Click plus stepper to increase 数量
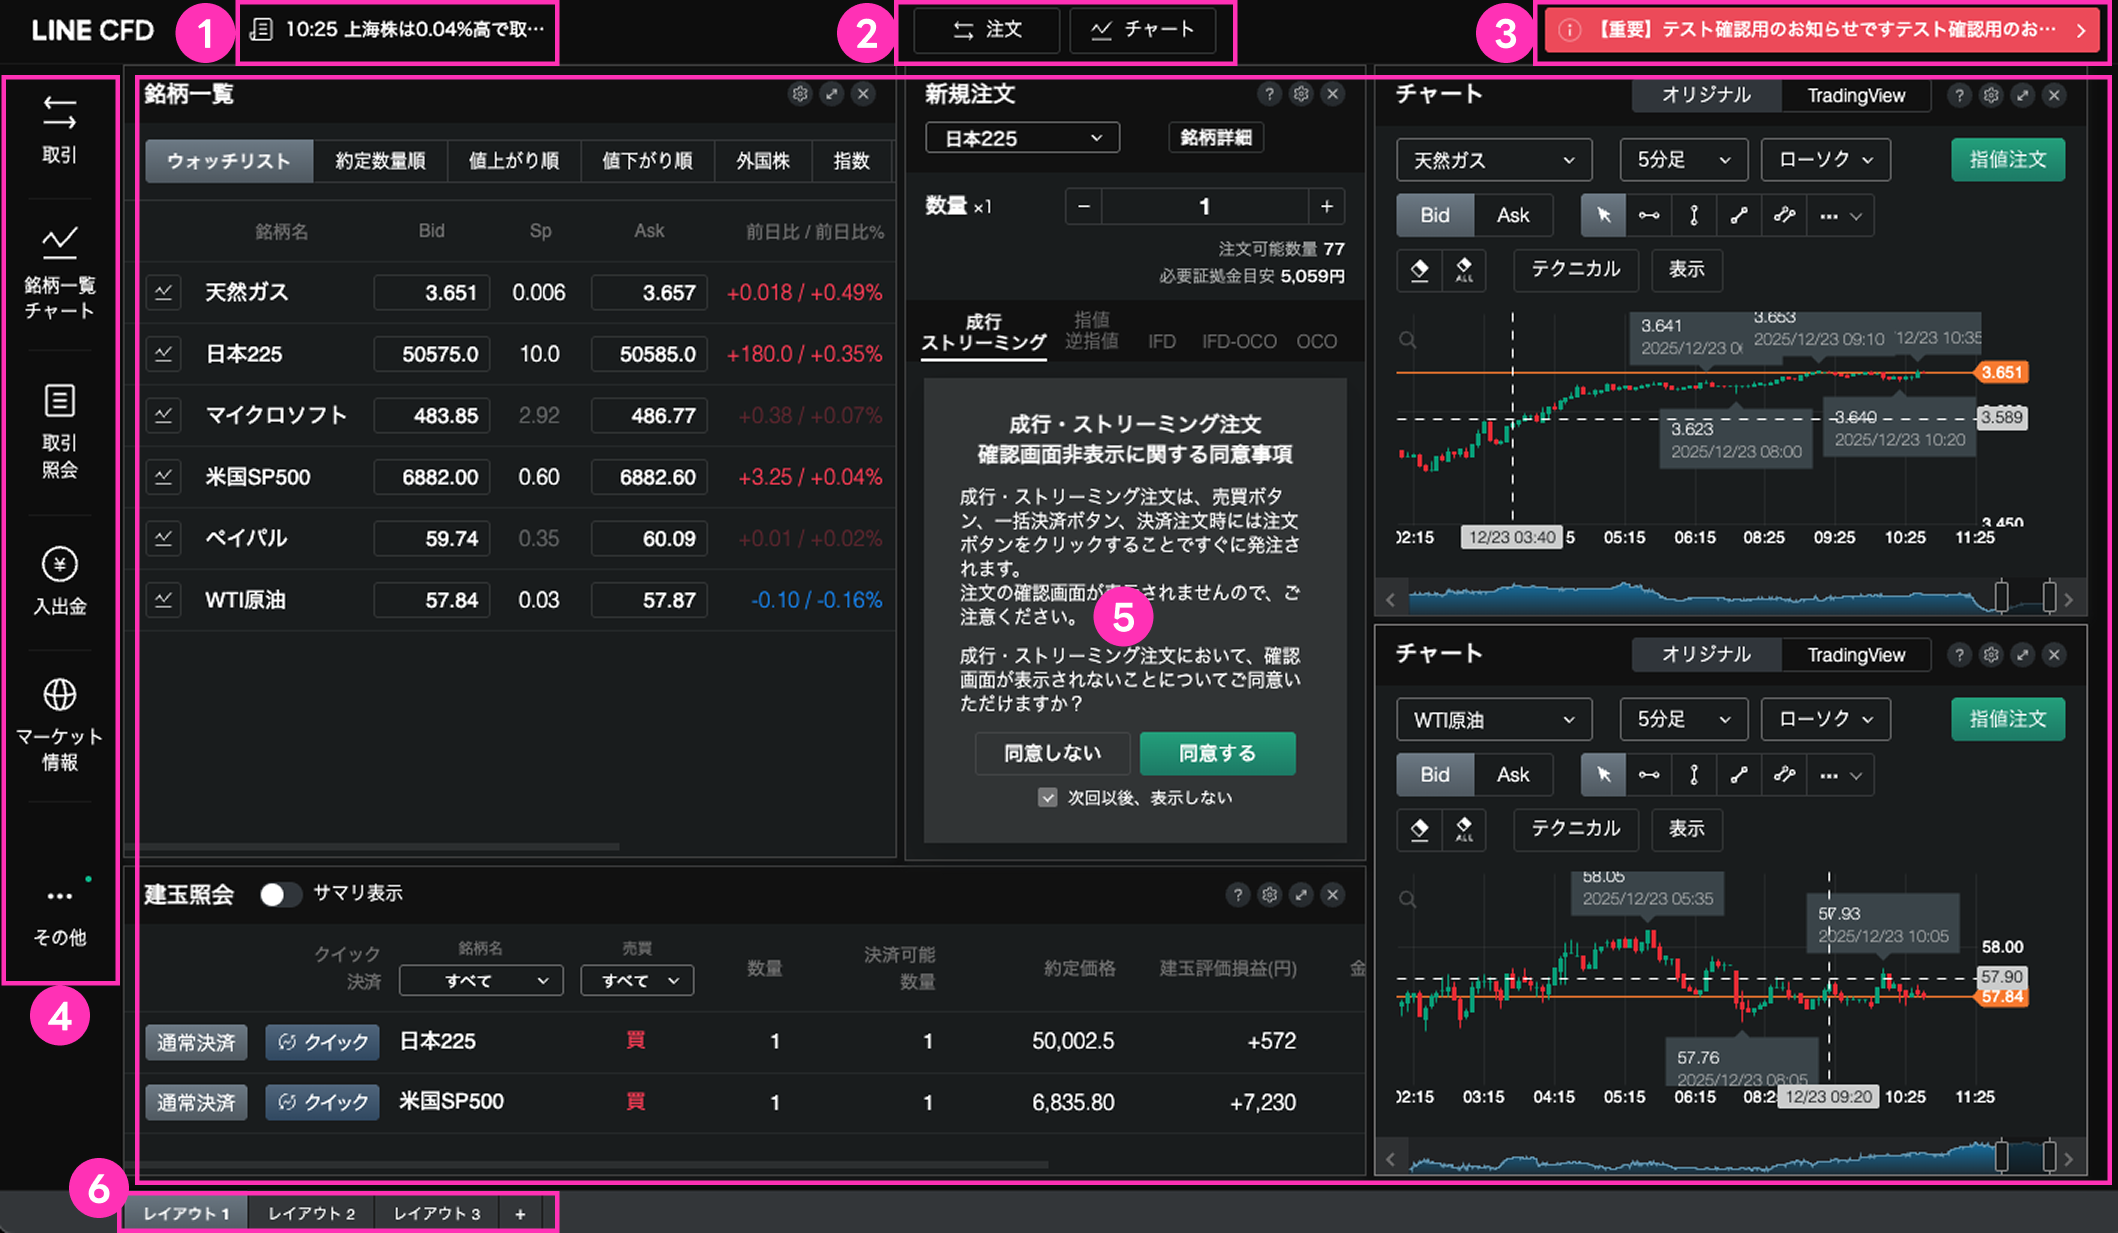Viewport: 2118px width, 1233px height. coord(1326,206)
